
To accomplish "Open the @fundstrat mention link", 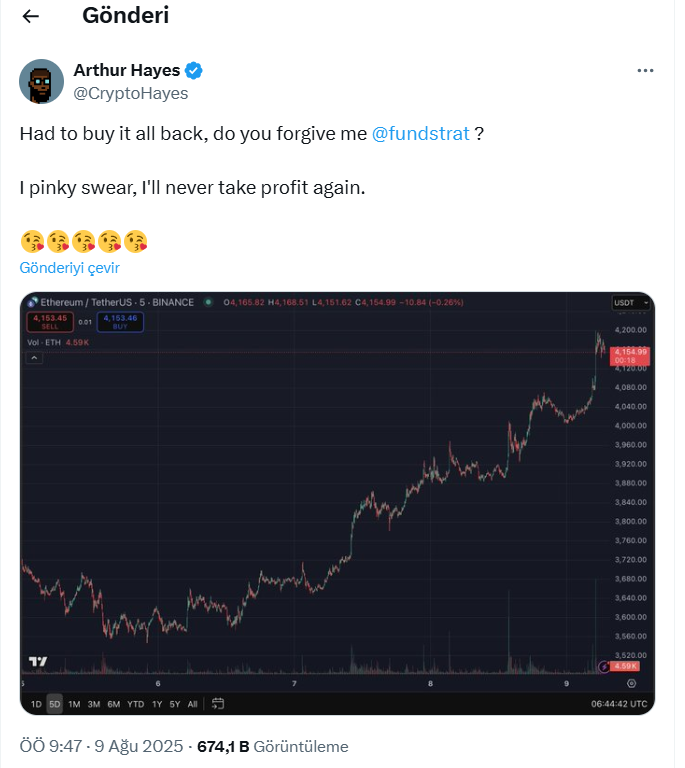I will click(420, 134).
